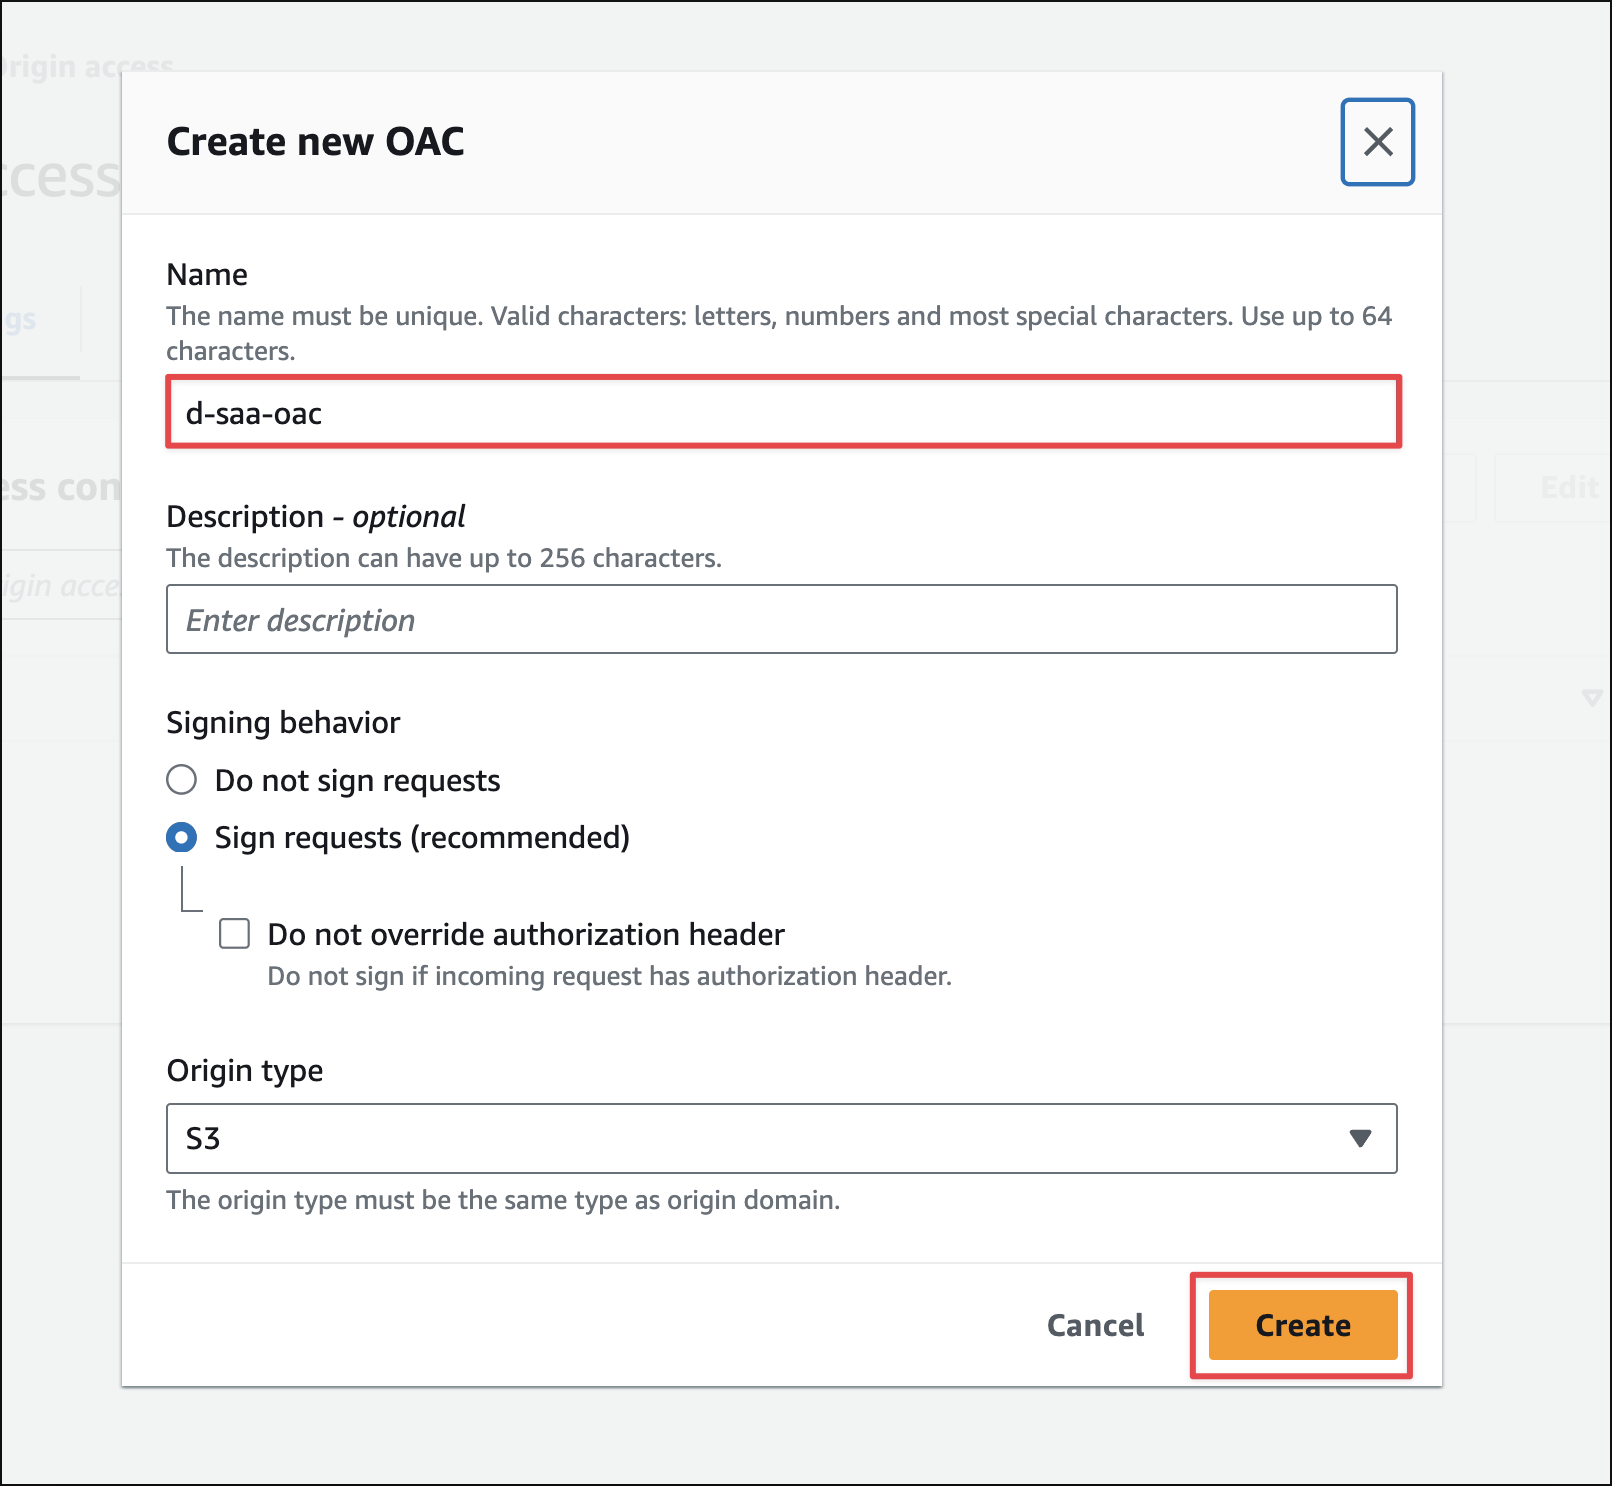Image resolution: width=1612 pixels, height=1486 pixels.
Task: Click the orange Create button
Action: click(1302, 1325)
